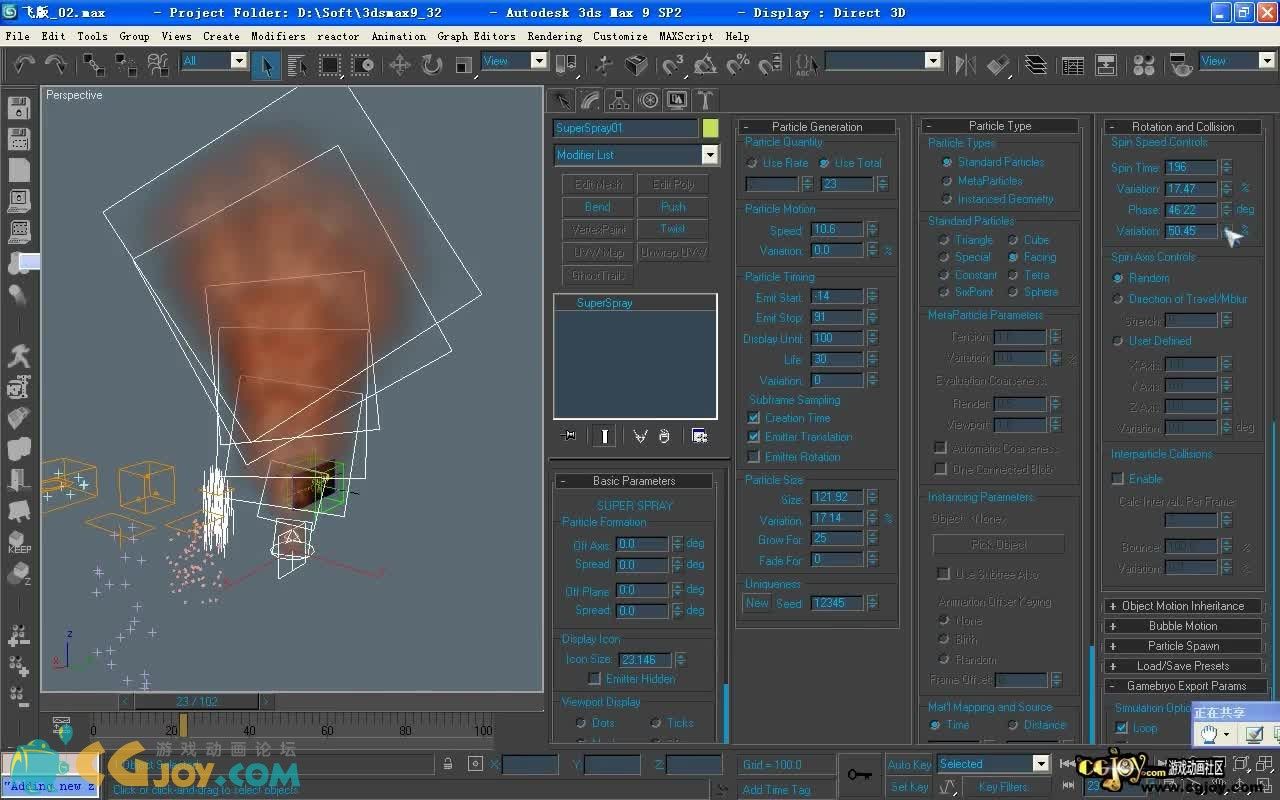Click the Undo arrow in the toolbar
Screen dimensions: 1280x800
[x=23, y=65]
